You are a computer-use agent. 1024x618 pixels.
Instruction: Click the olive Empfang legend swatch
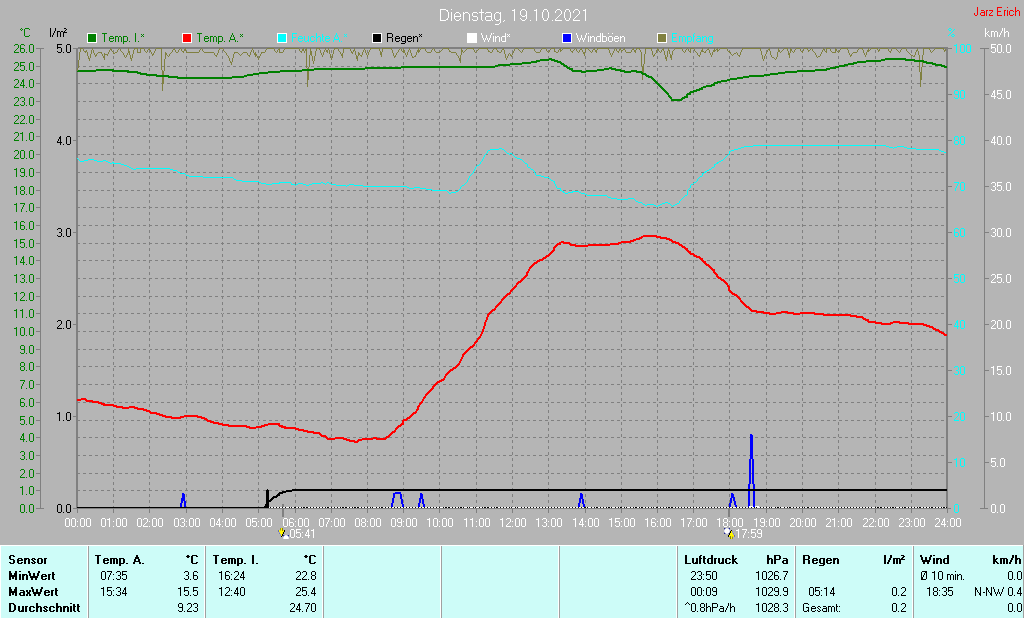point(662,39)
